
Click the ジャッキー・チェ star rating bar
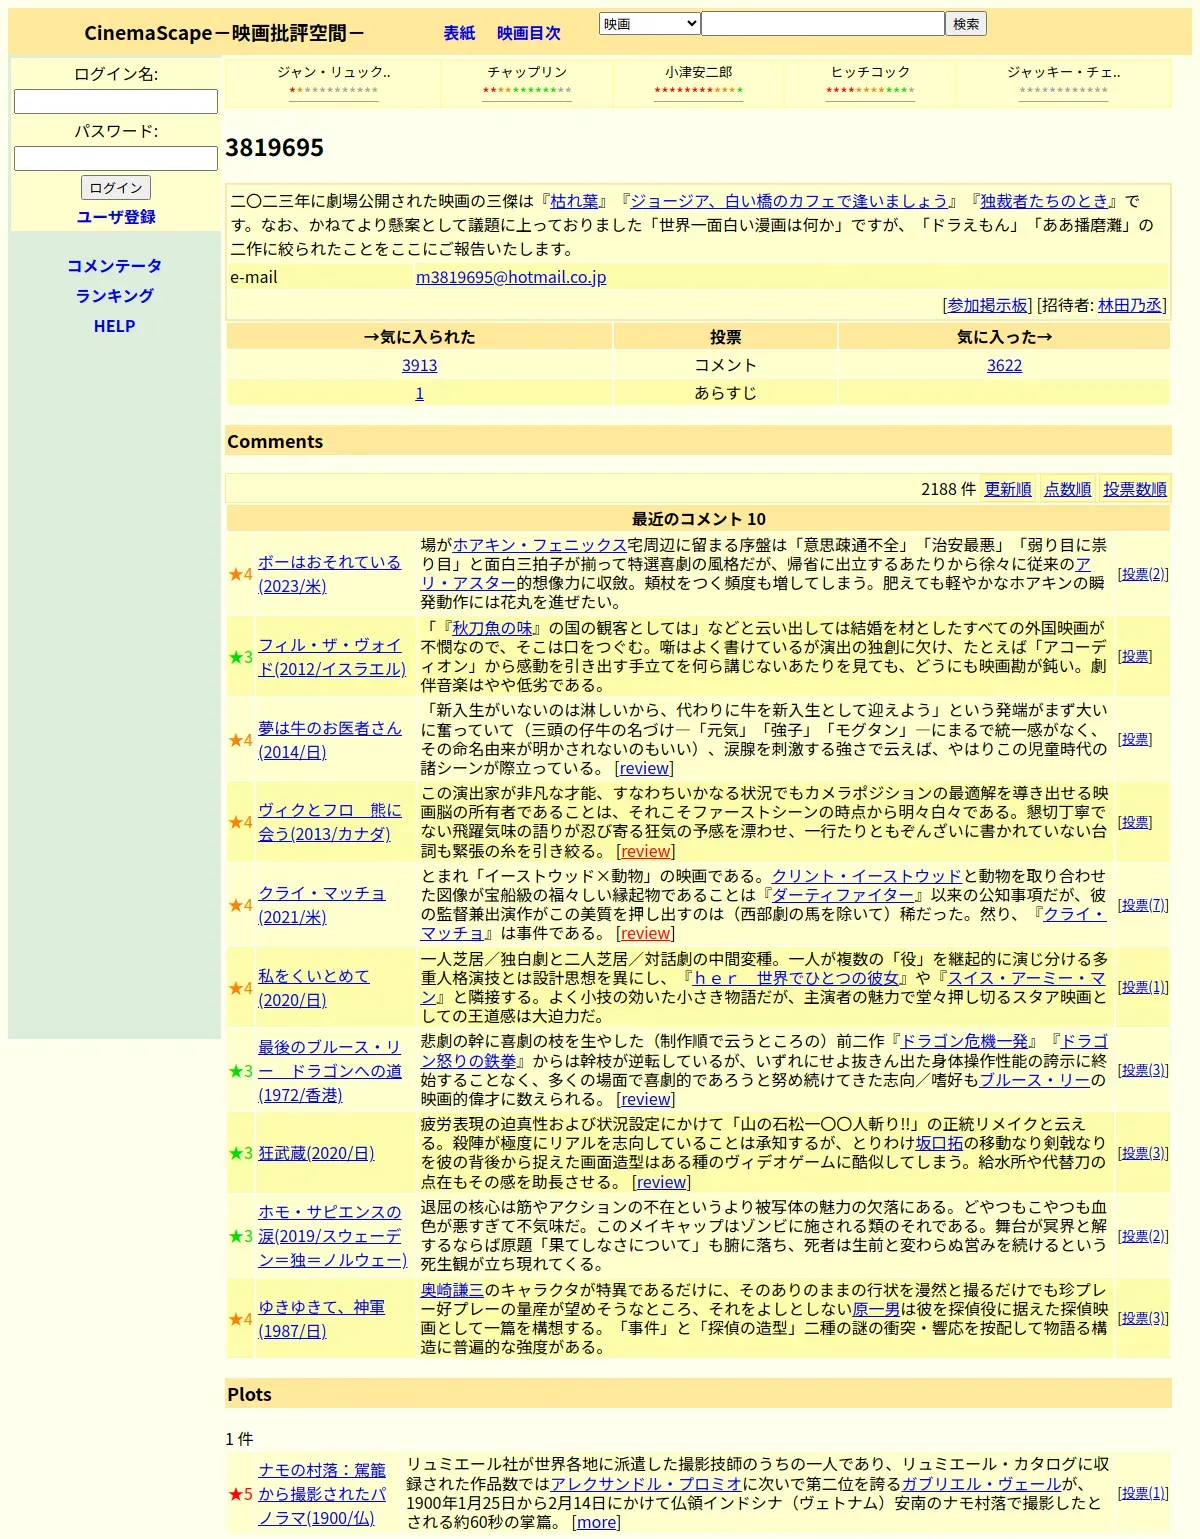point(1064,90)
